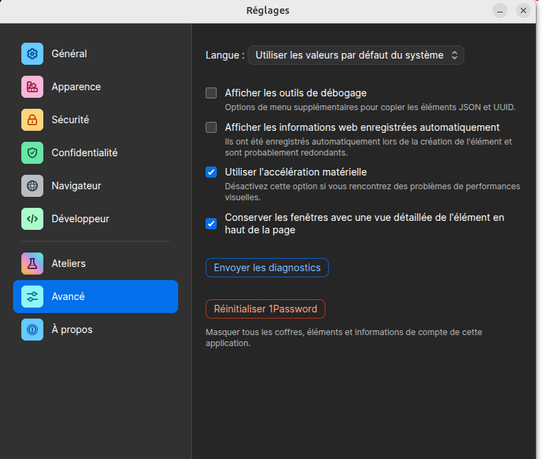
Task: Click the Avancé sliders icon
Action: coord(32,297)
